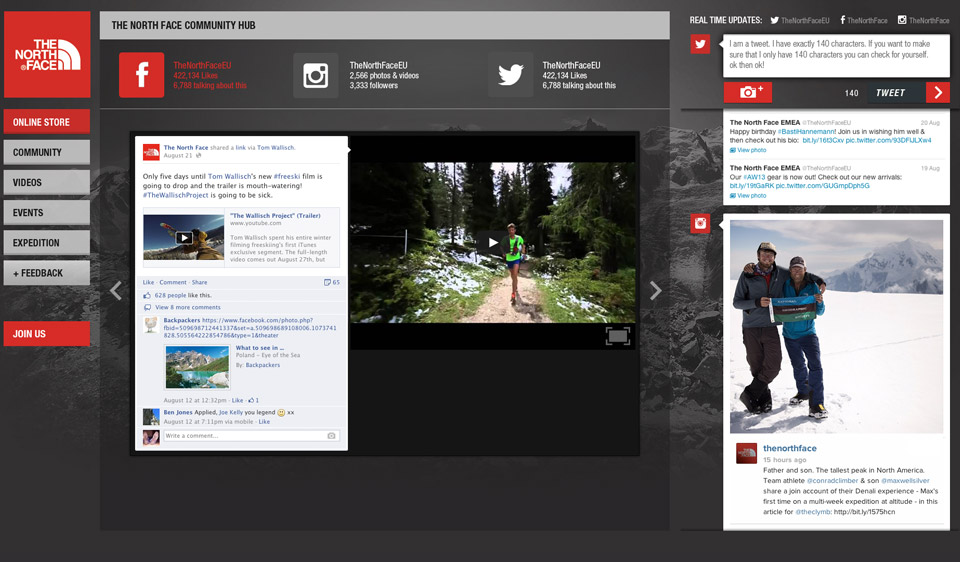Open the large red Facebook icon
This screenshot has height=562, width=960.
tap(141, 75)
